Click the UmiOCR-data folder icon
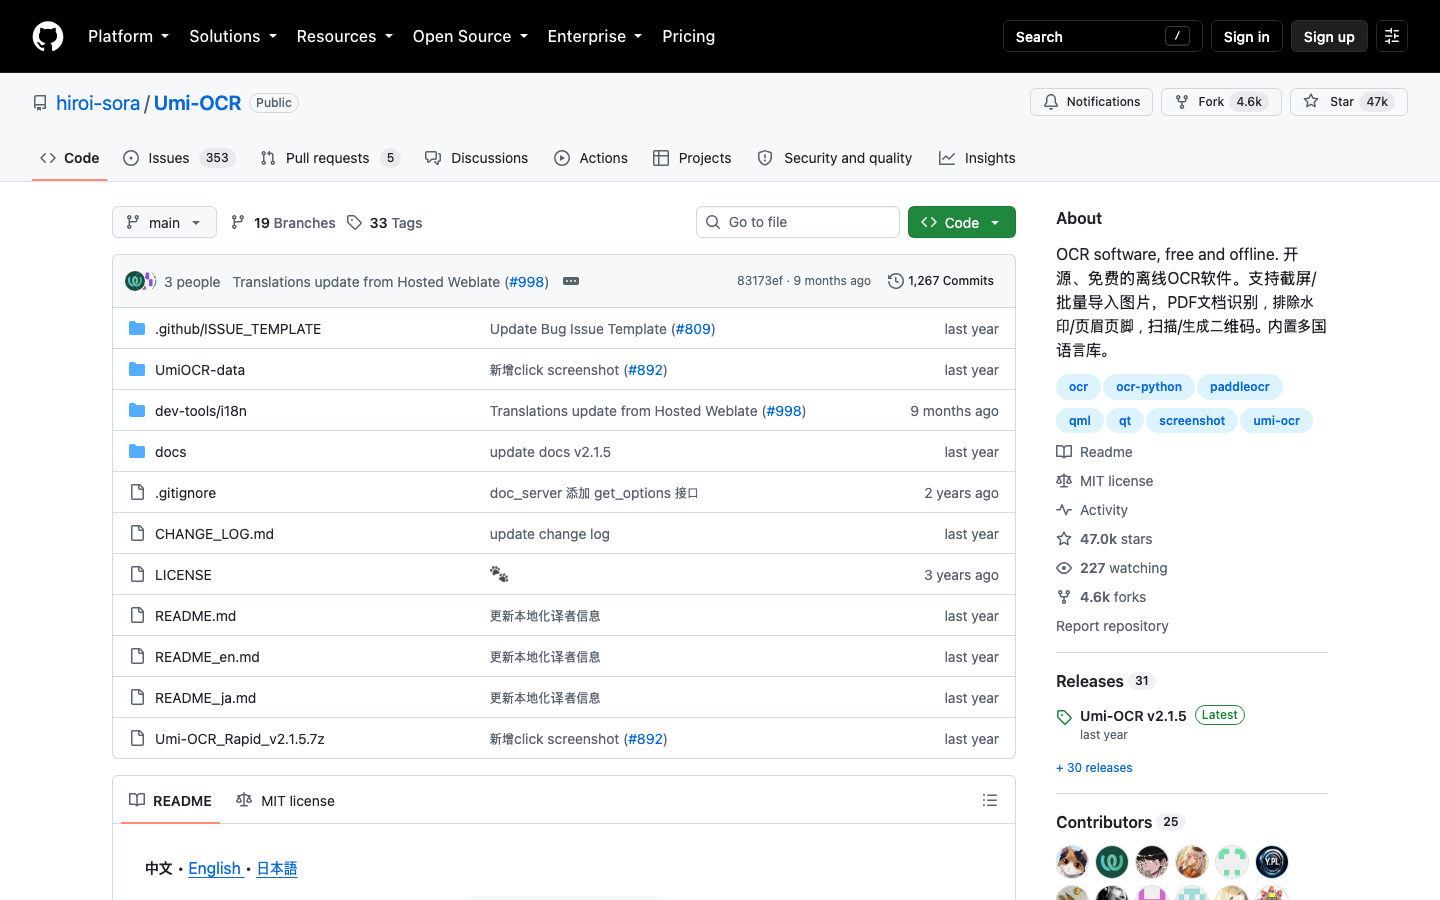The width and height of the screenshot is (1440, 900). 137,370
